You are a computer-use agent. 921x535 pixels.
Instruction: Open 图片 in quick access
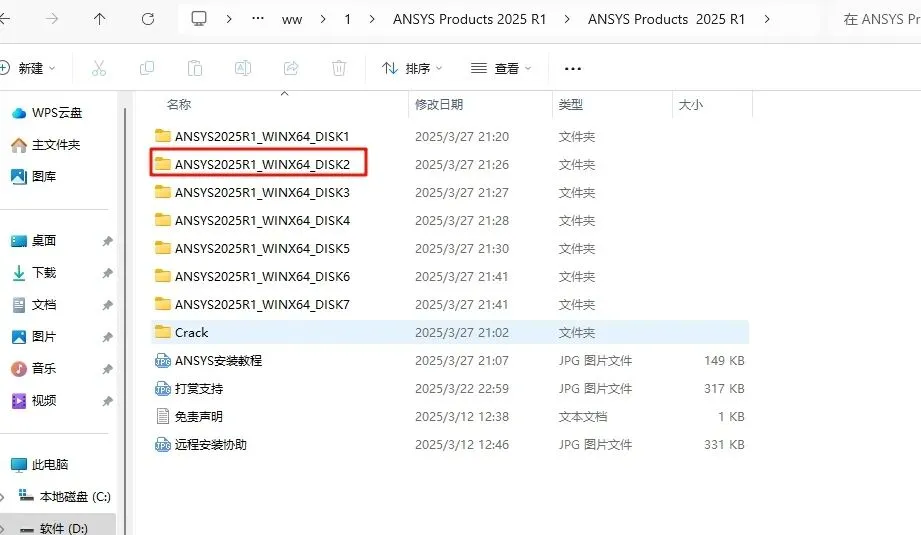[x=34, y=337]
